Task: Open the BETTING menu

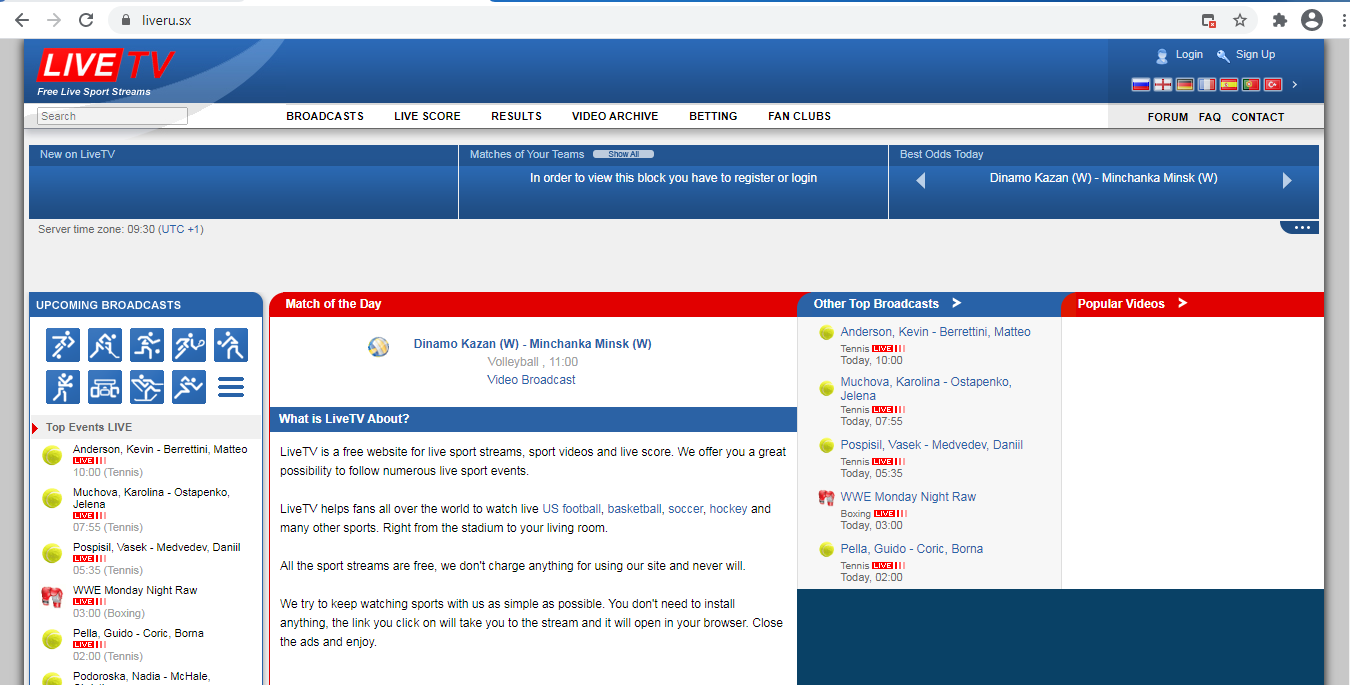Action: [713, 116]
